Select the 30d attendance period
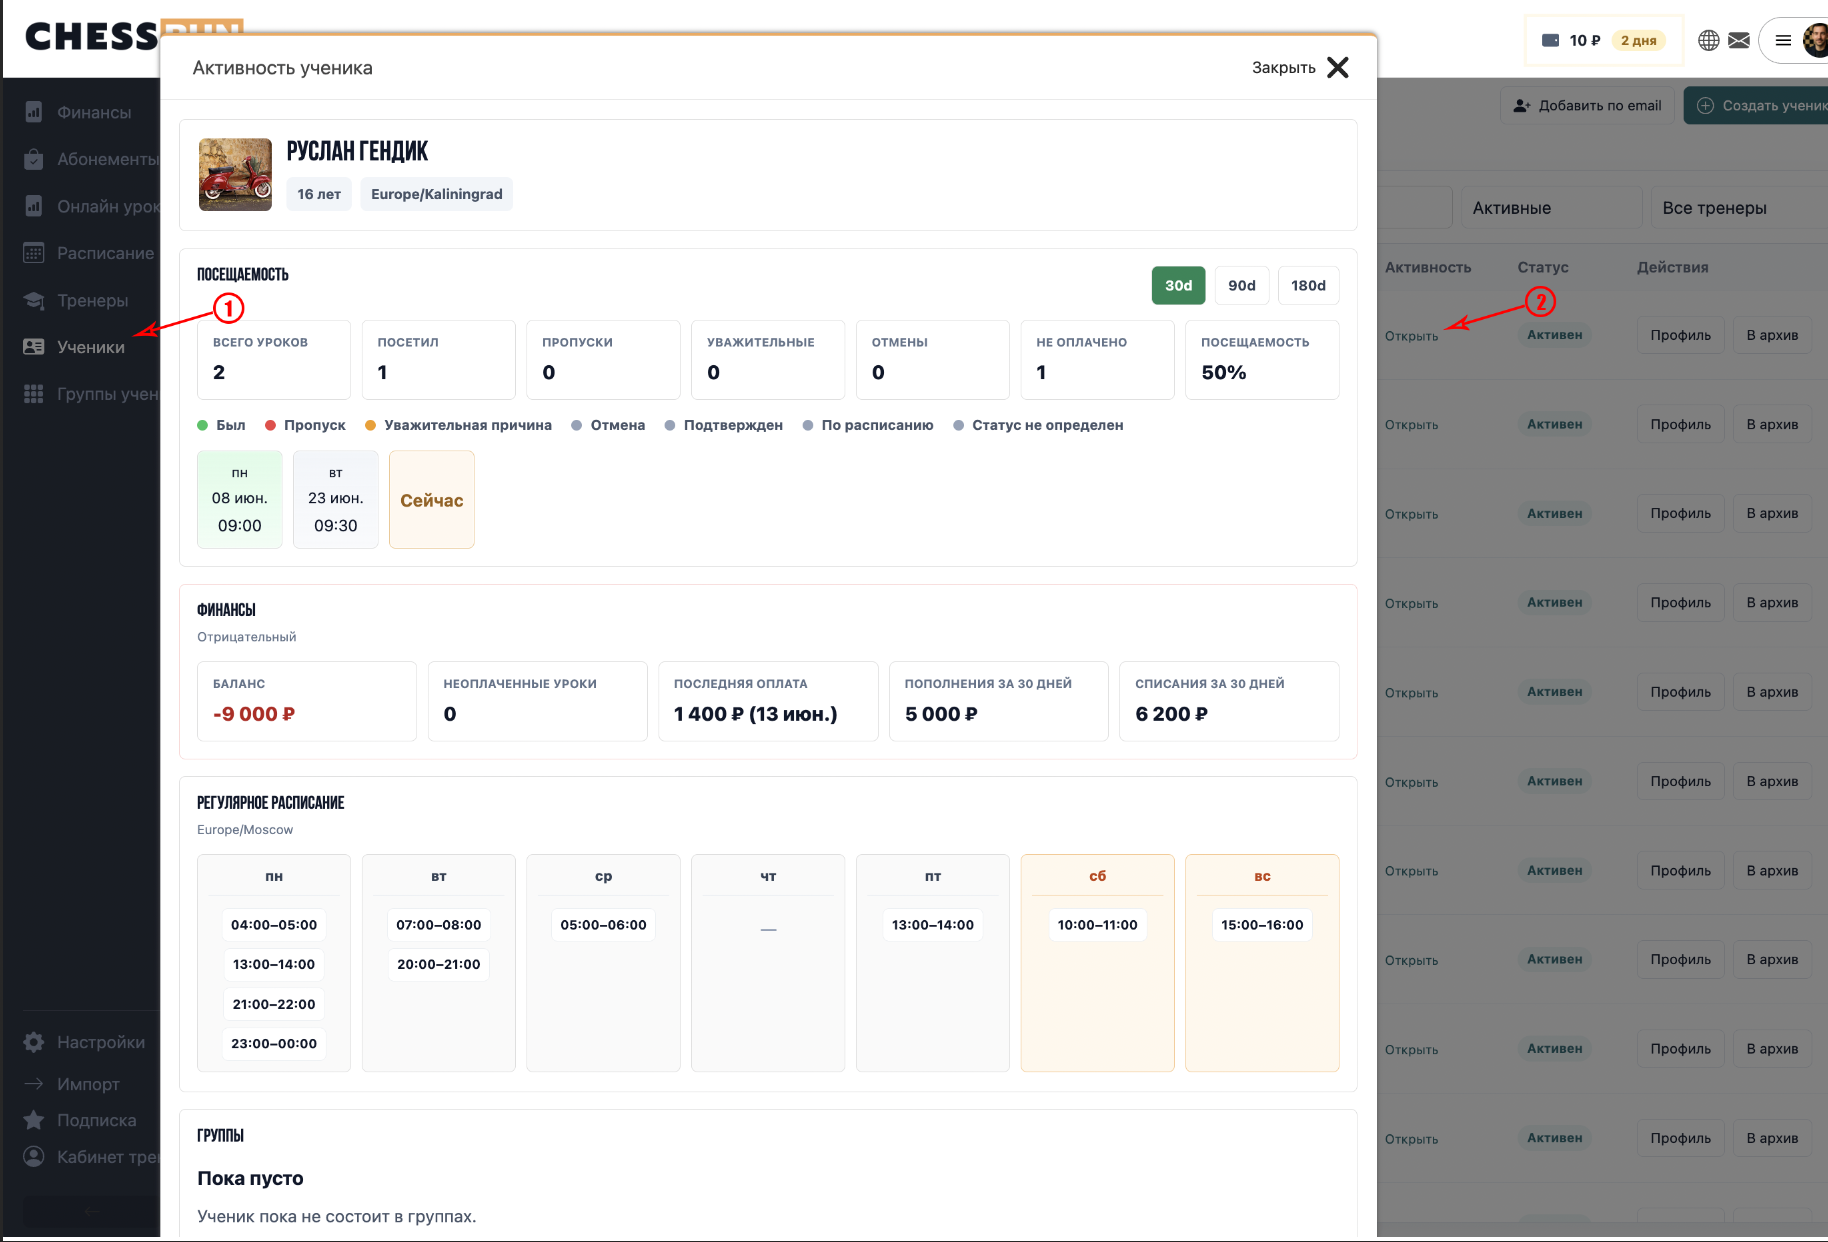This screenshot has height=1242, width=1828. [x=1178, y=285]
